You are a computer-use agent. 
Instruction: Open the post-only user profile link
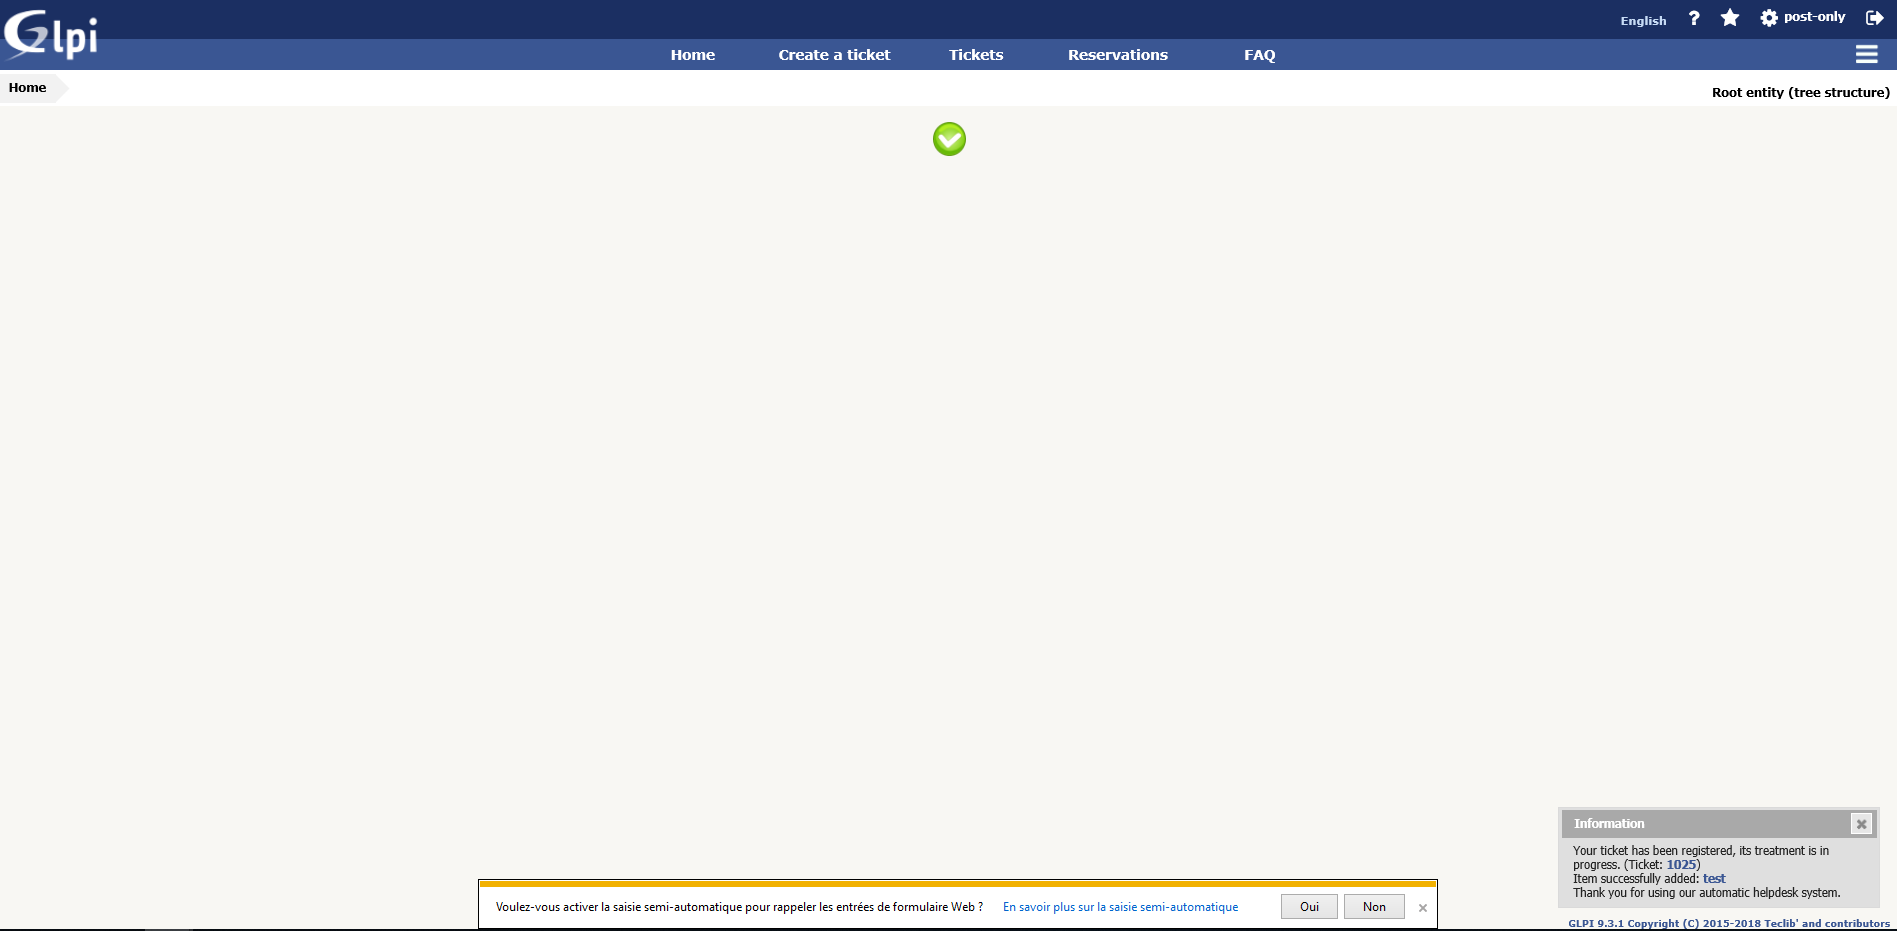1814,17
